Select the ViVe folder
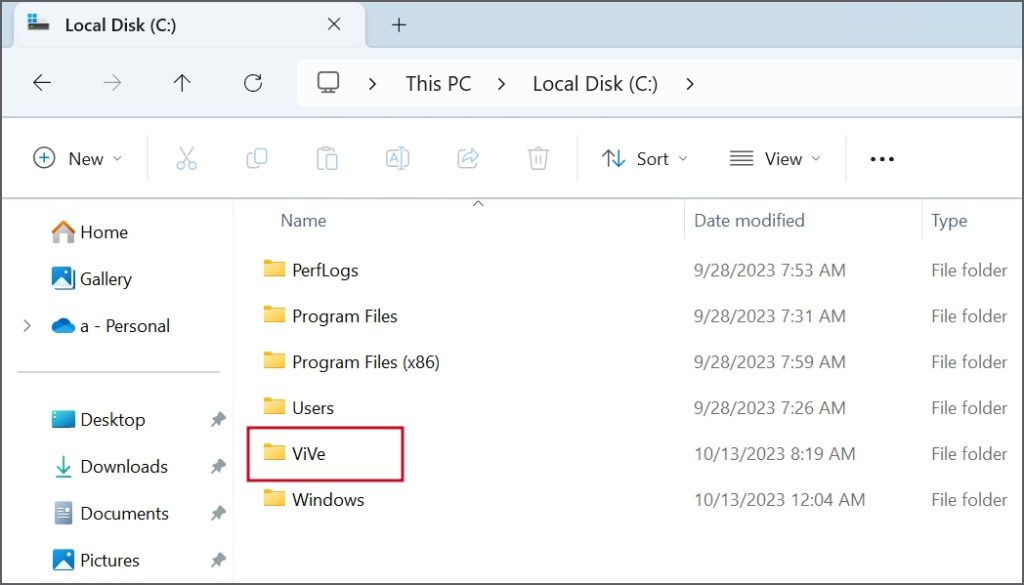Viewport: 1024px width, 585px height. [308, 453]
